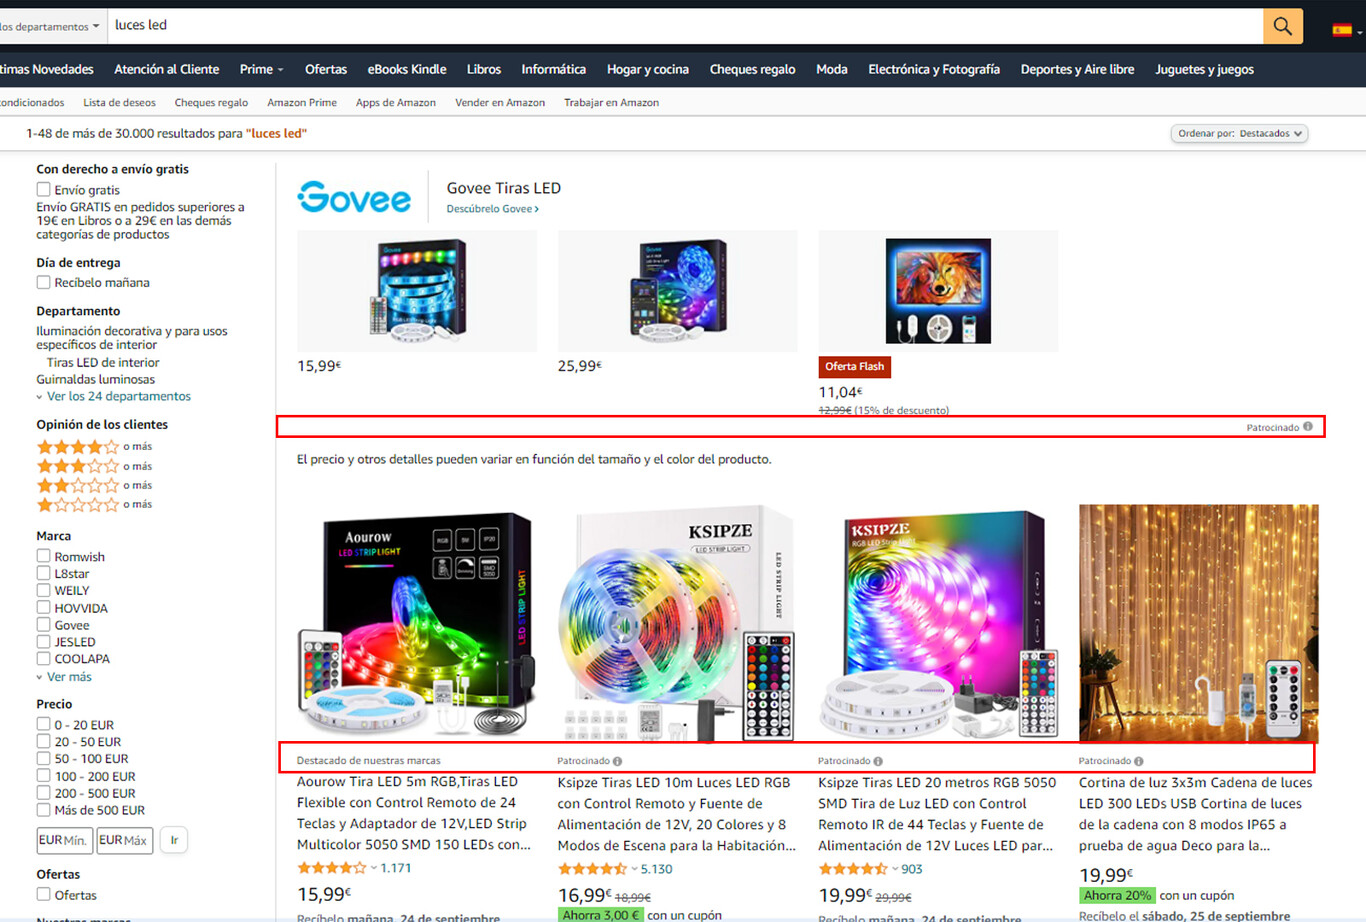1366x922 pixels.
Task: Check the Govee brand filter
Action: pos(43,625)
